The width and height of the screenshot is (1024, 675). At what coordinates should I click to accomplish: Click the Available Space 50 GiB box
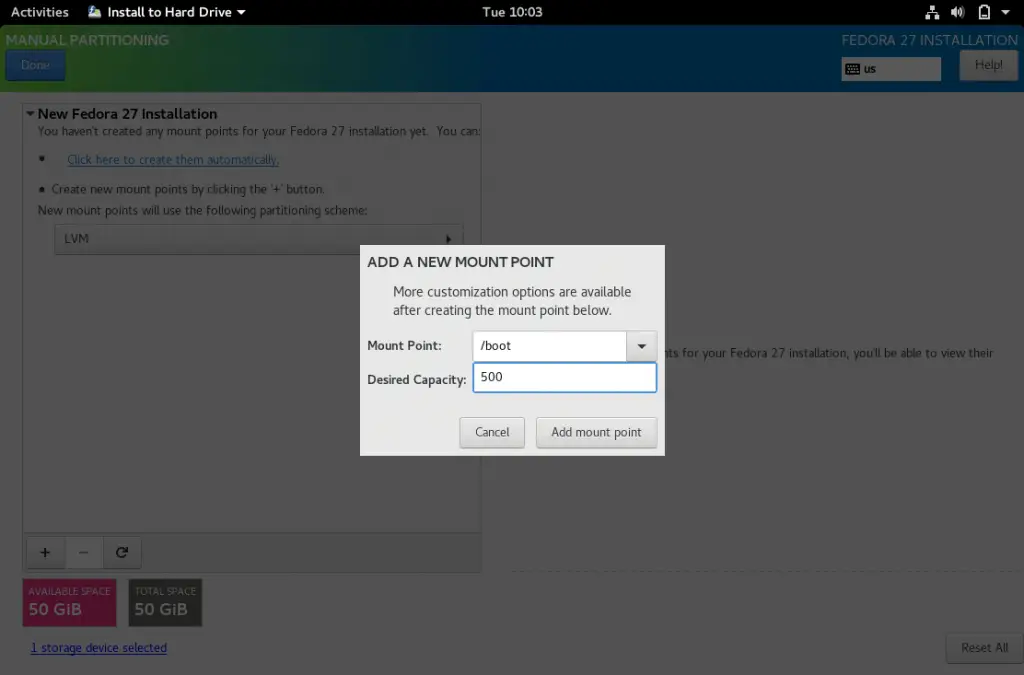[69, 603]
